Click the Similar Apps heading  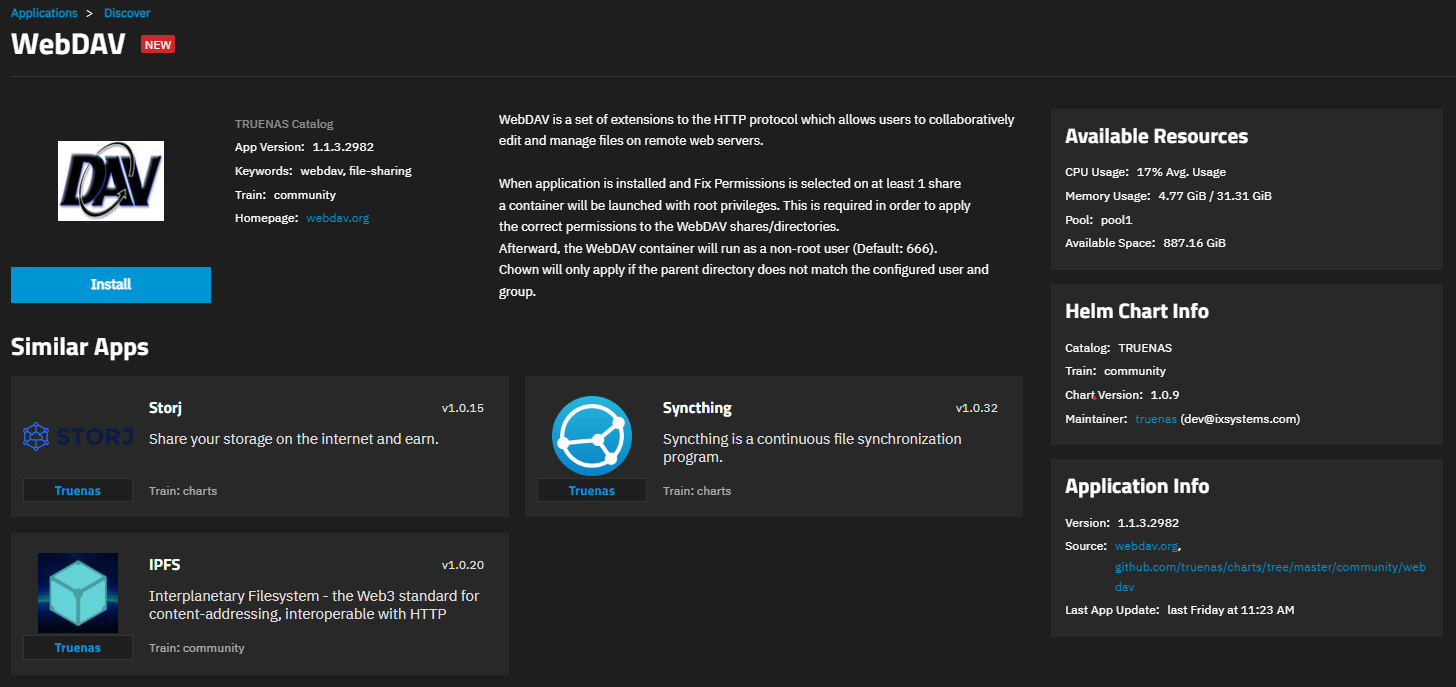pos(80,347)
